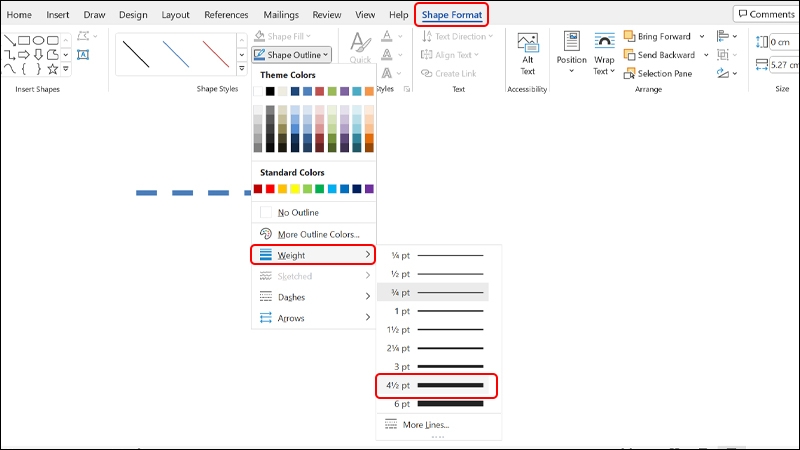The height and width of the screenshot is (450, 800).
Task: Open the Selection Pane
Action: (658, 73)
